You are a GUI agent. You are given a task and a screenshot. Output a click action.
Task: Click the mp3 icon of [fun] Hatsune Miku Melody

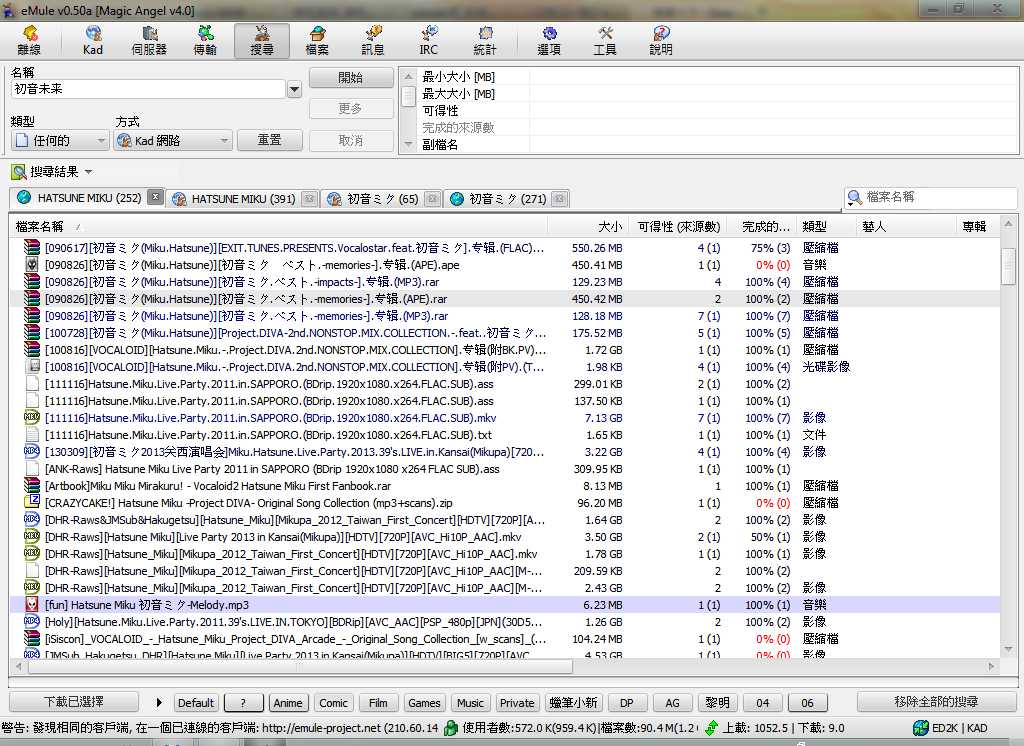pos(31,604)
